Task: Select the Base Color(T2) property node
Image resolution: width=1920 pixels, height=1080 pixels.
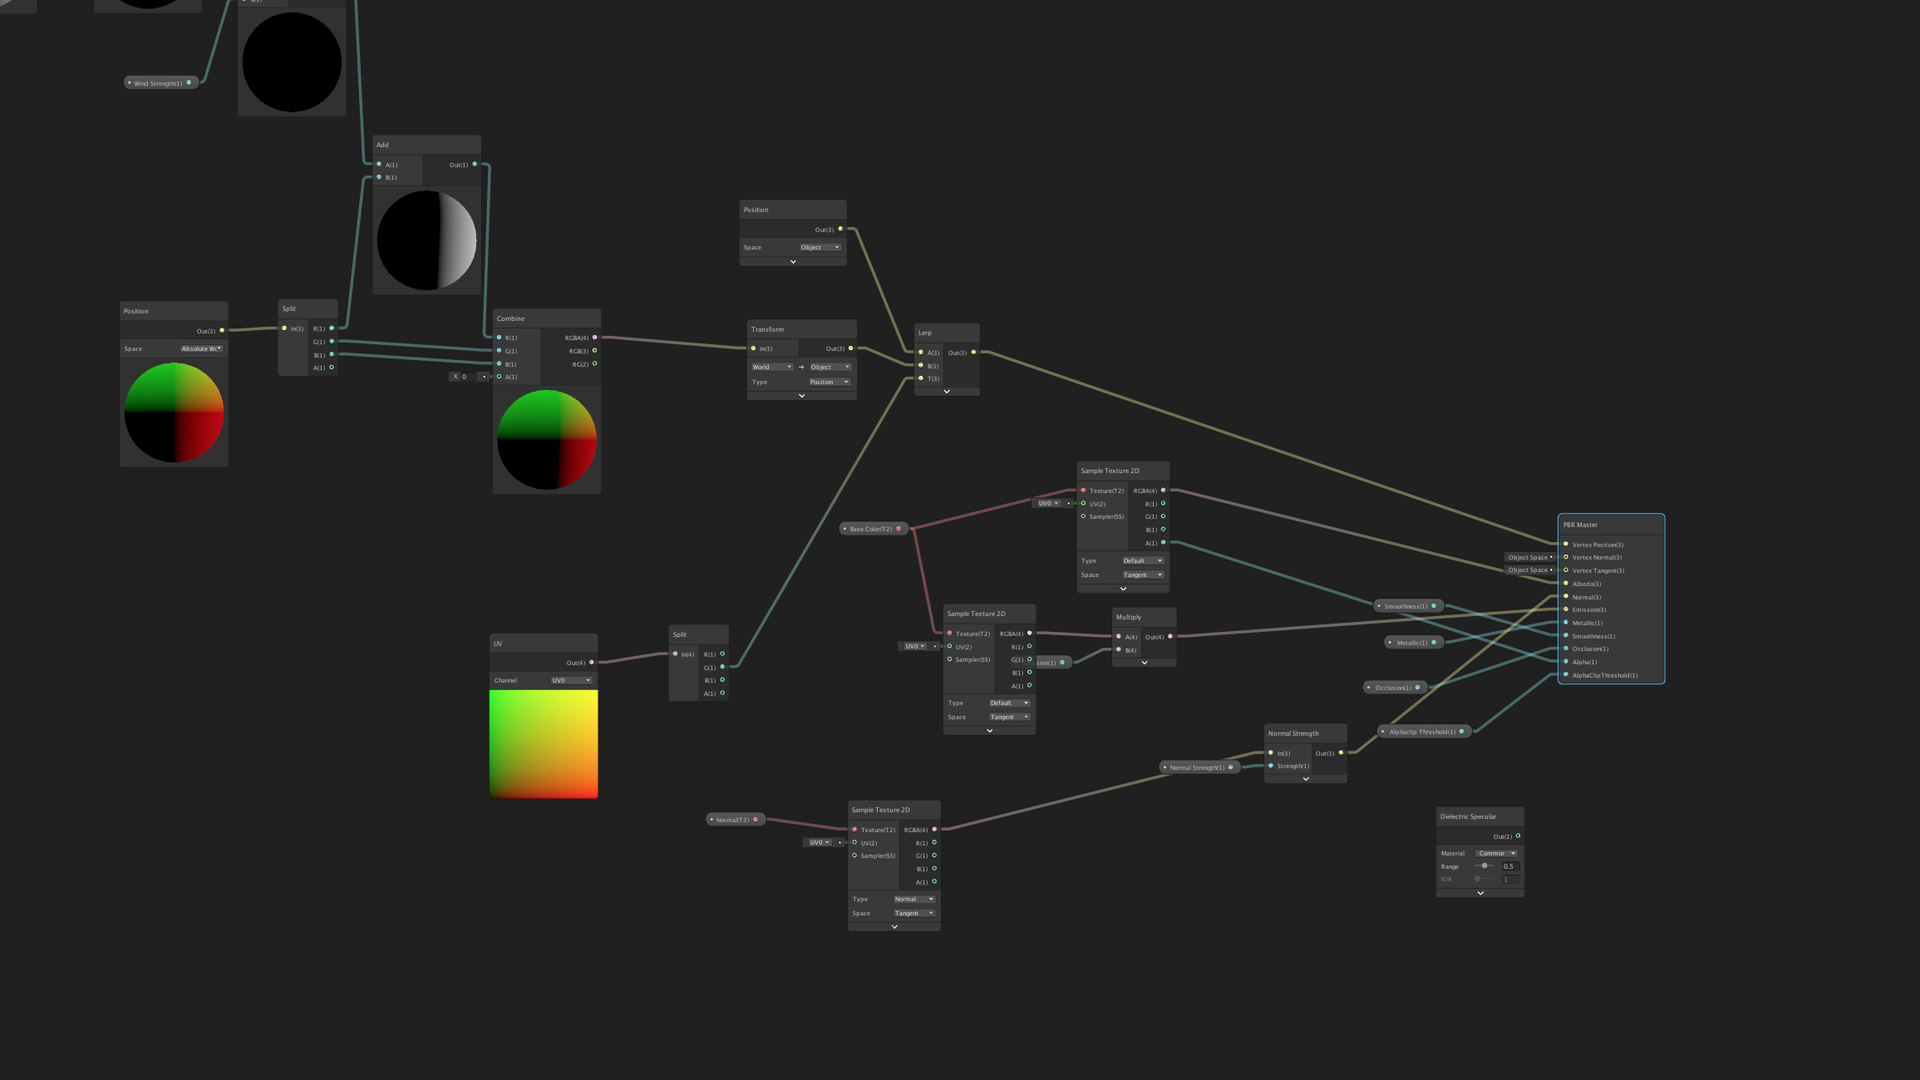Action: click(x=872, y=529)
